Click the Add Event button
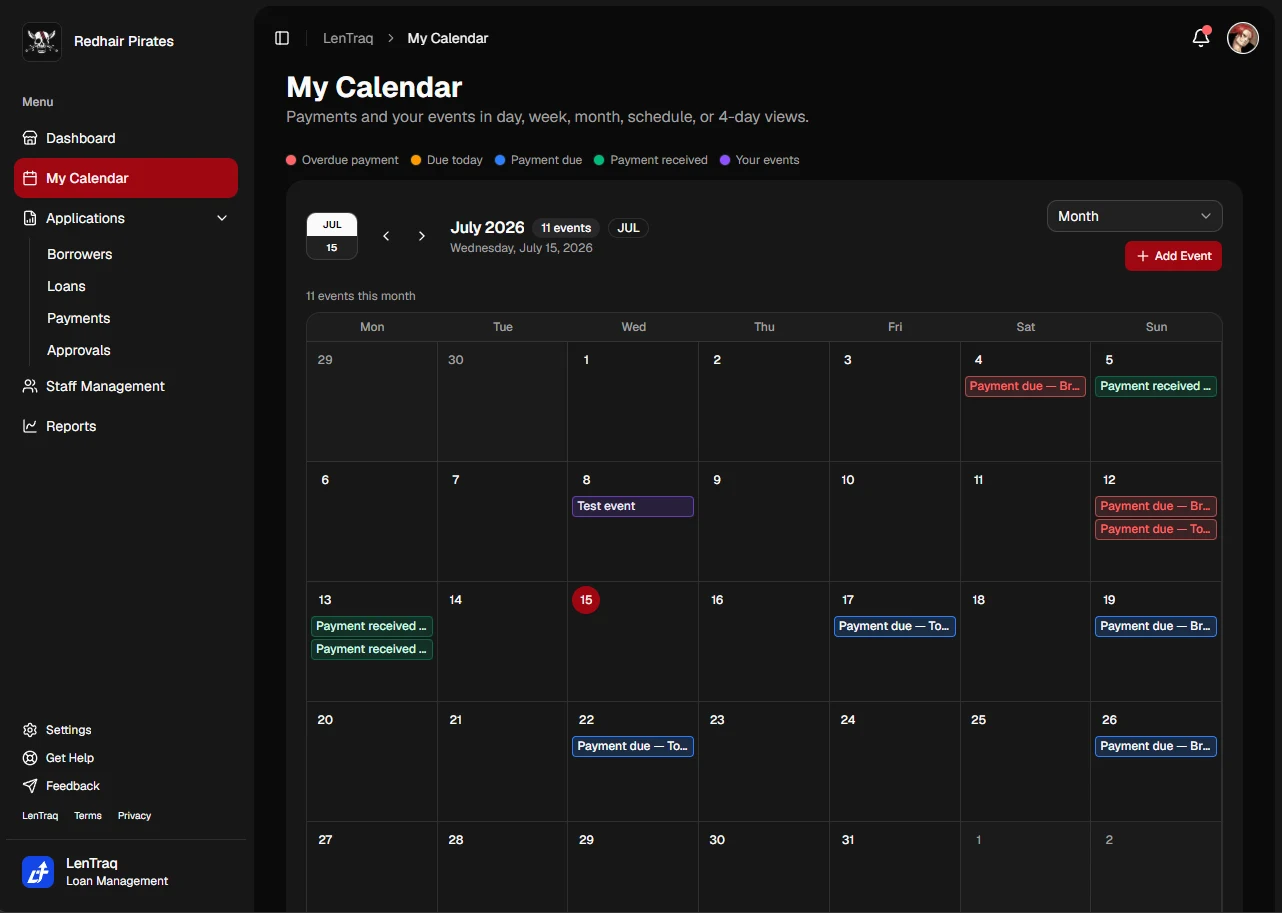This screenshot has width=1282, height=913. click(1173, 256)
